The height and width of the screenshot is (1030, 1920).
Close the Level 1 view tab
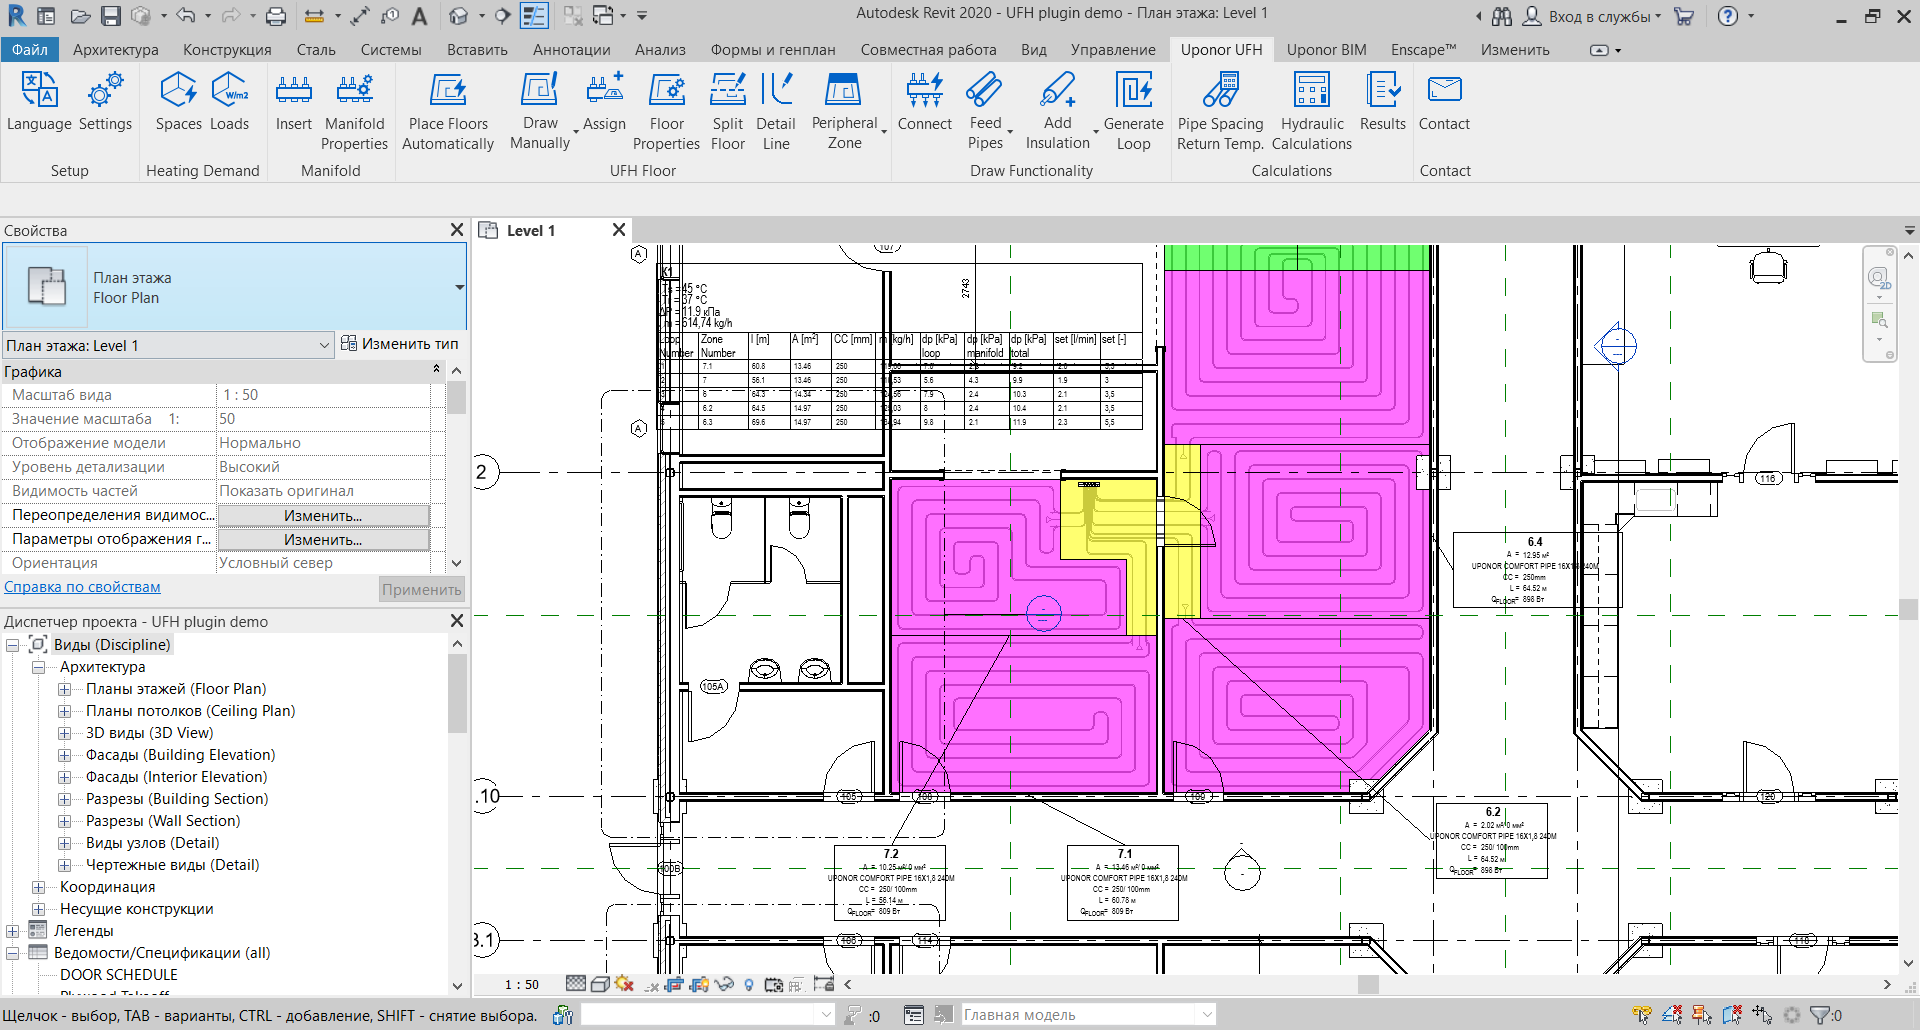pyautogui.click(x=619, y=230)
